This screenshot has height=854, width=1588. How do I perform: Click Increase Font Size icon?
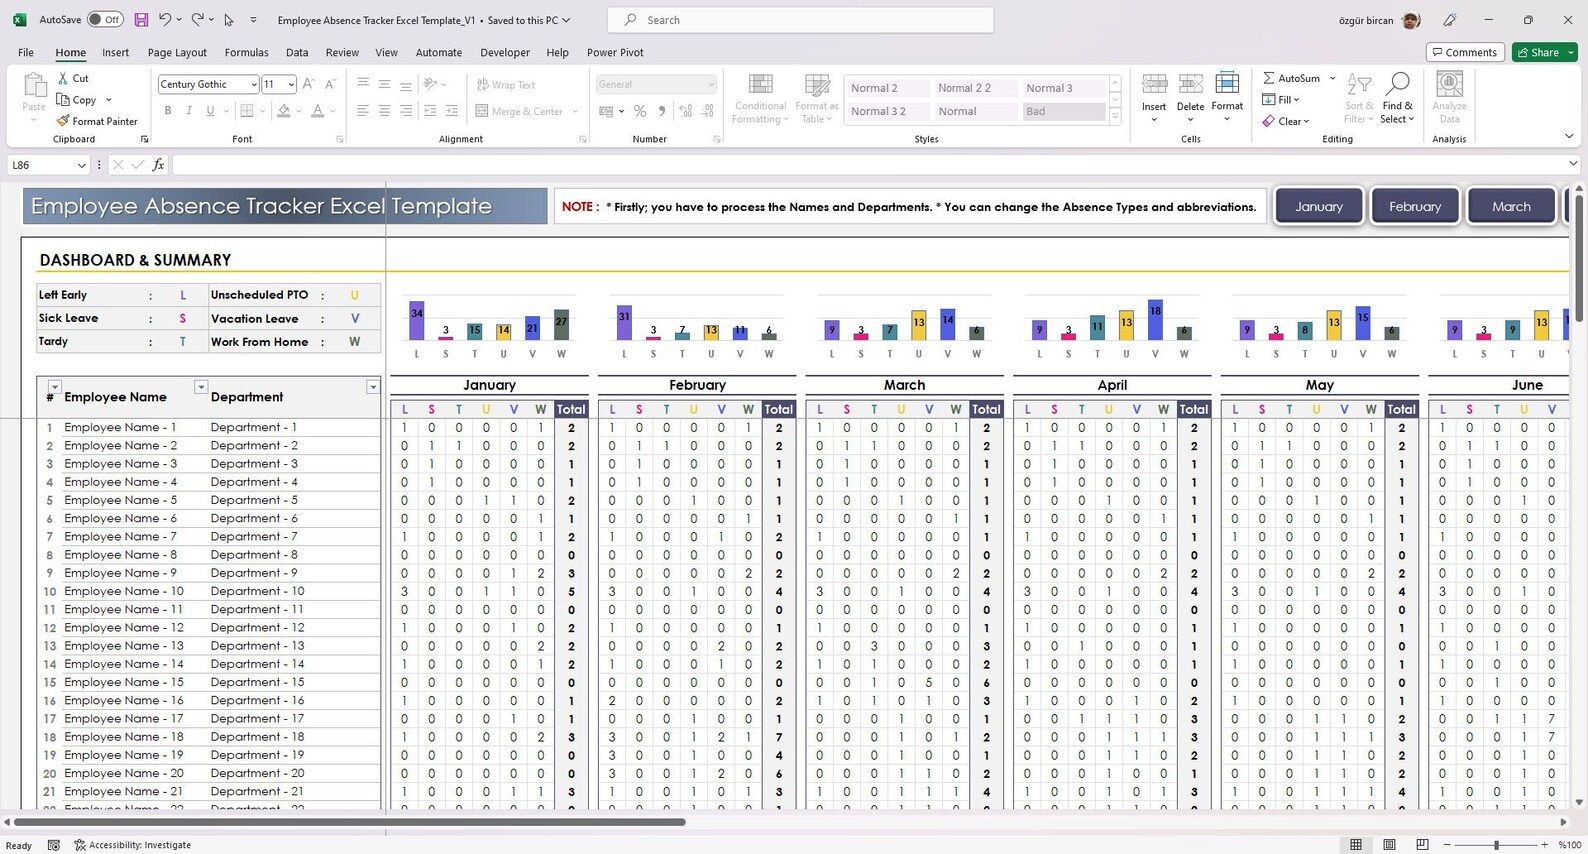[309, 84]
